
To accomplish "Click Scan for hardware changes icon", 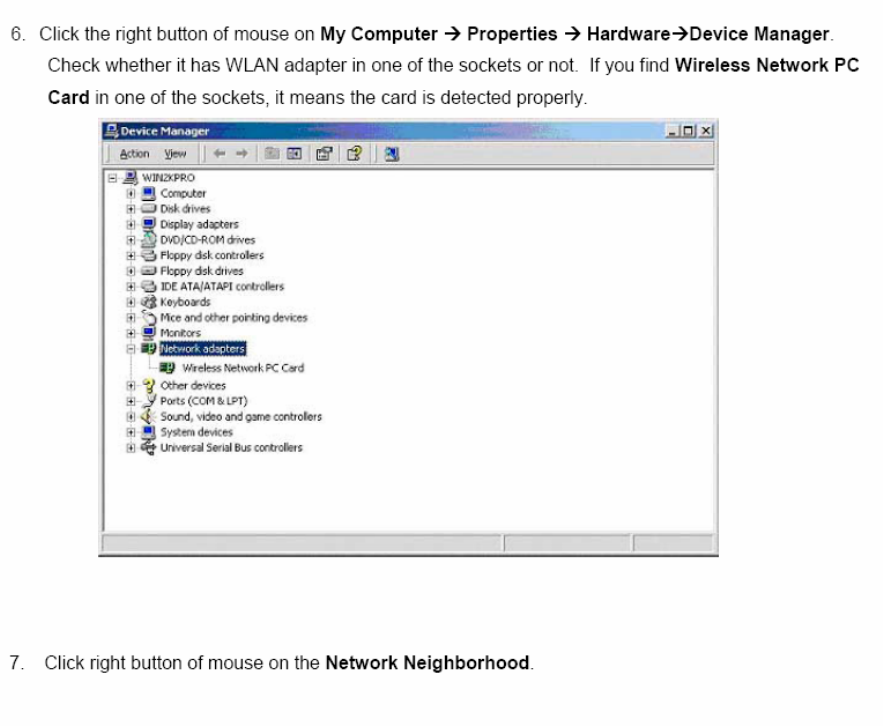I will click(x=391, y=153).
